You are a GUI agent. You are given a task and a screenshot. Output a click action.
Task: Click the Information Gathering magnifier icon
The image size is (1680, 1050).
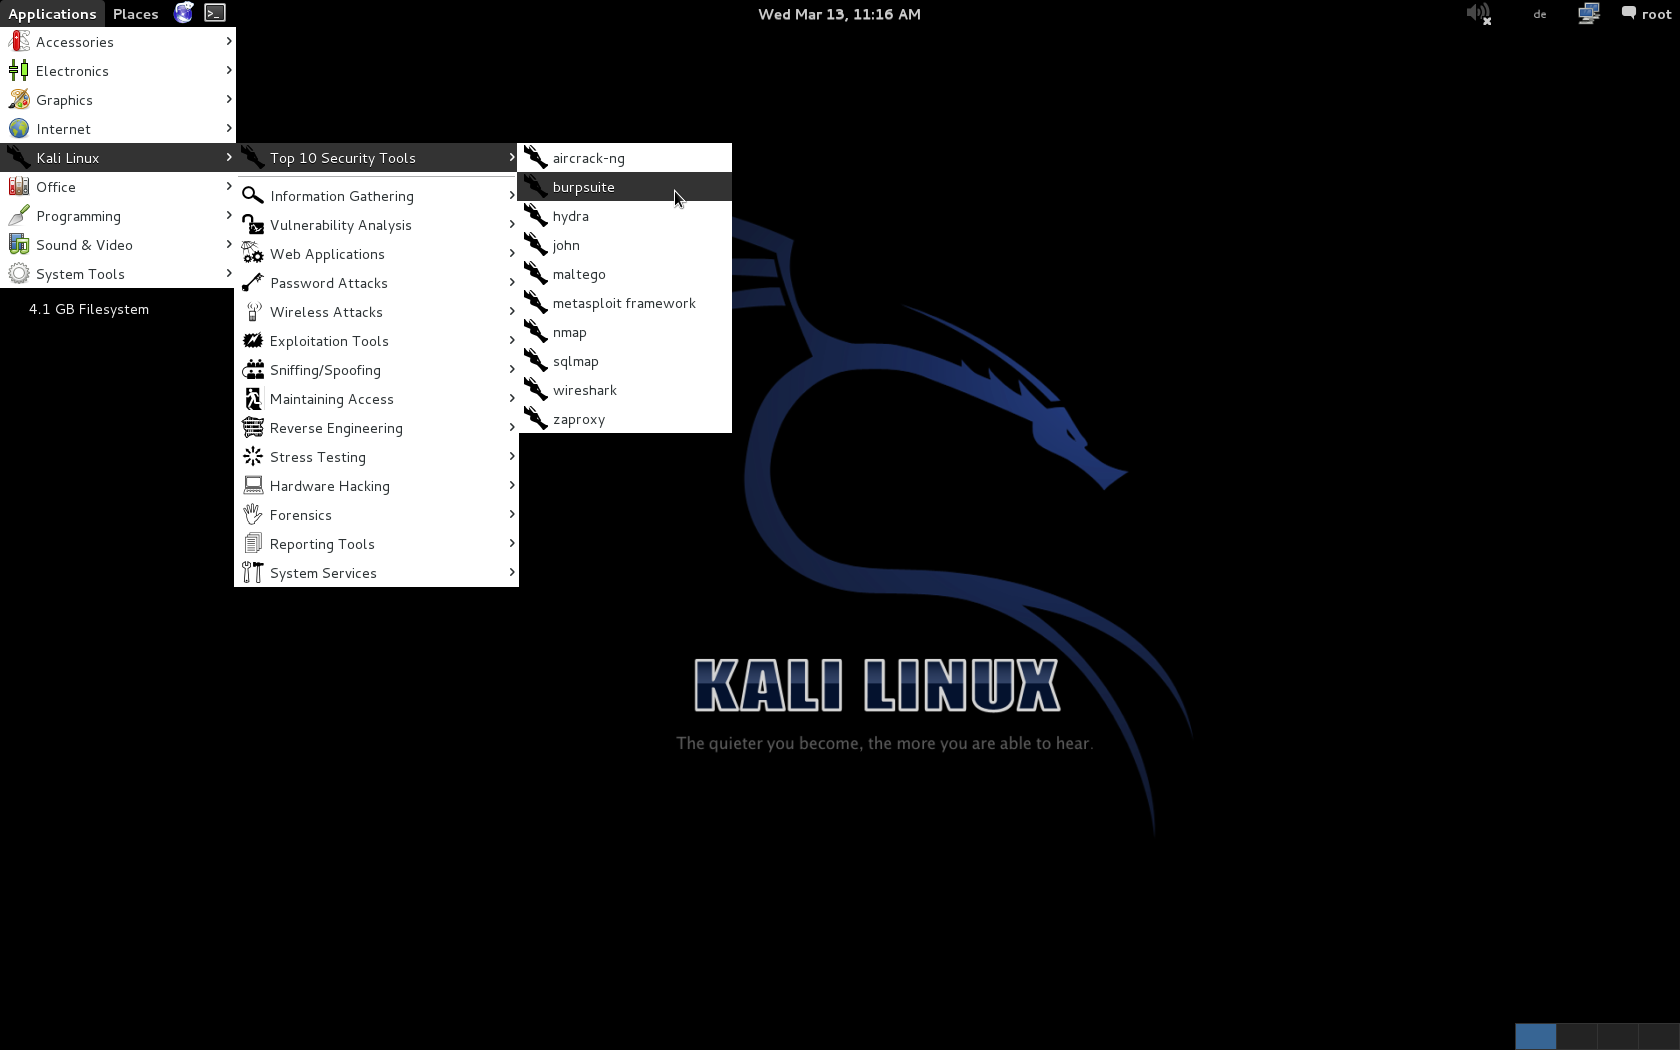253,196
